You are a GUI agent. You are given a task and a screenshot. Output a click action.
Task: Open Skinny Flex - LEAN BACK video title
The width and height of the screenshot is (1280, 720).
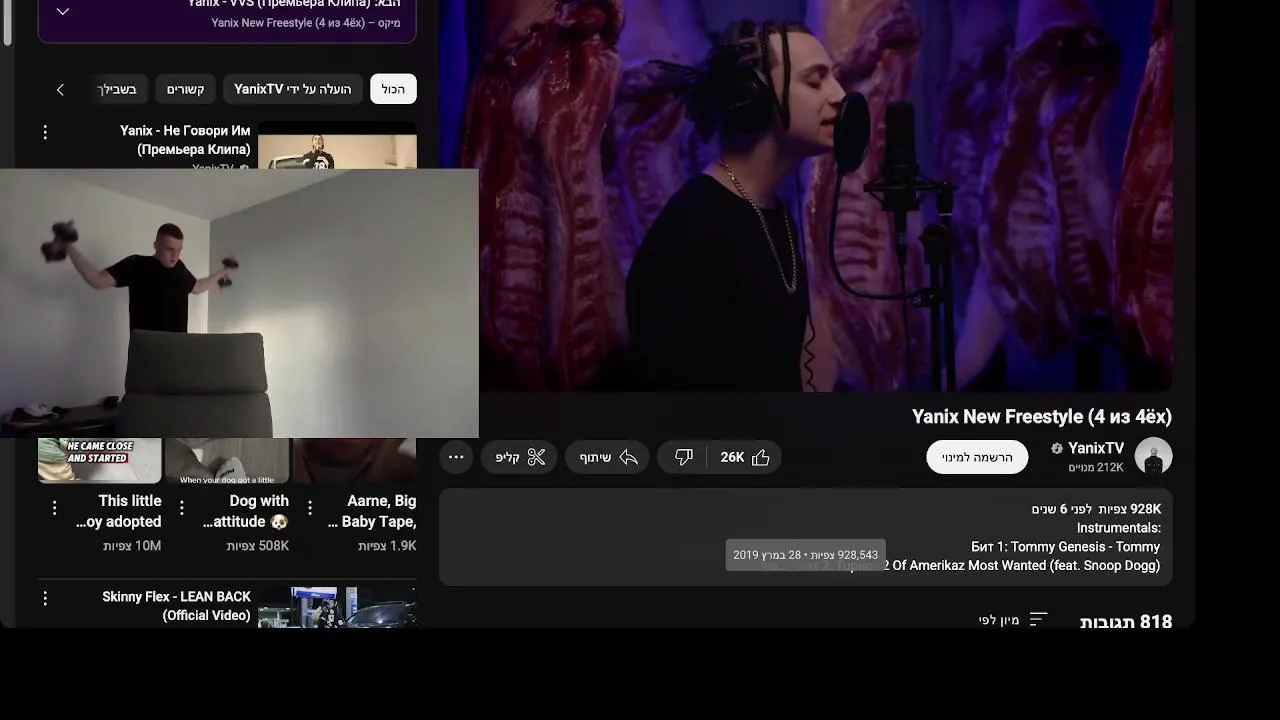point(176,606)
